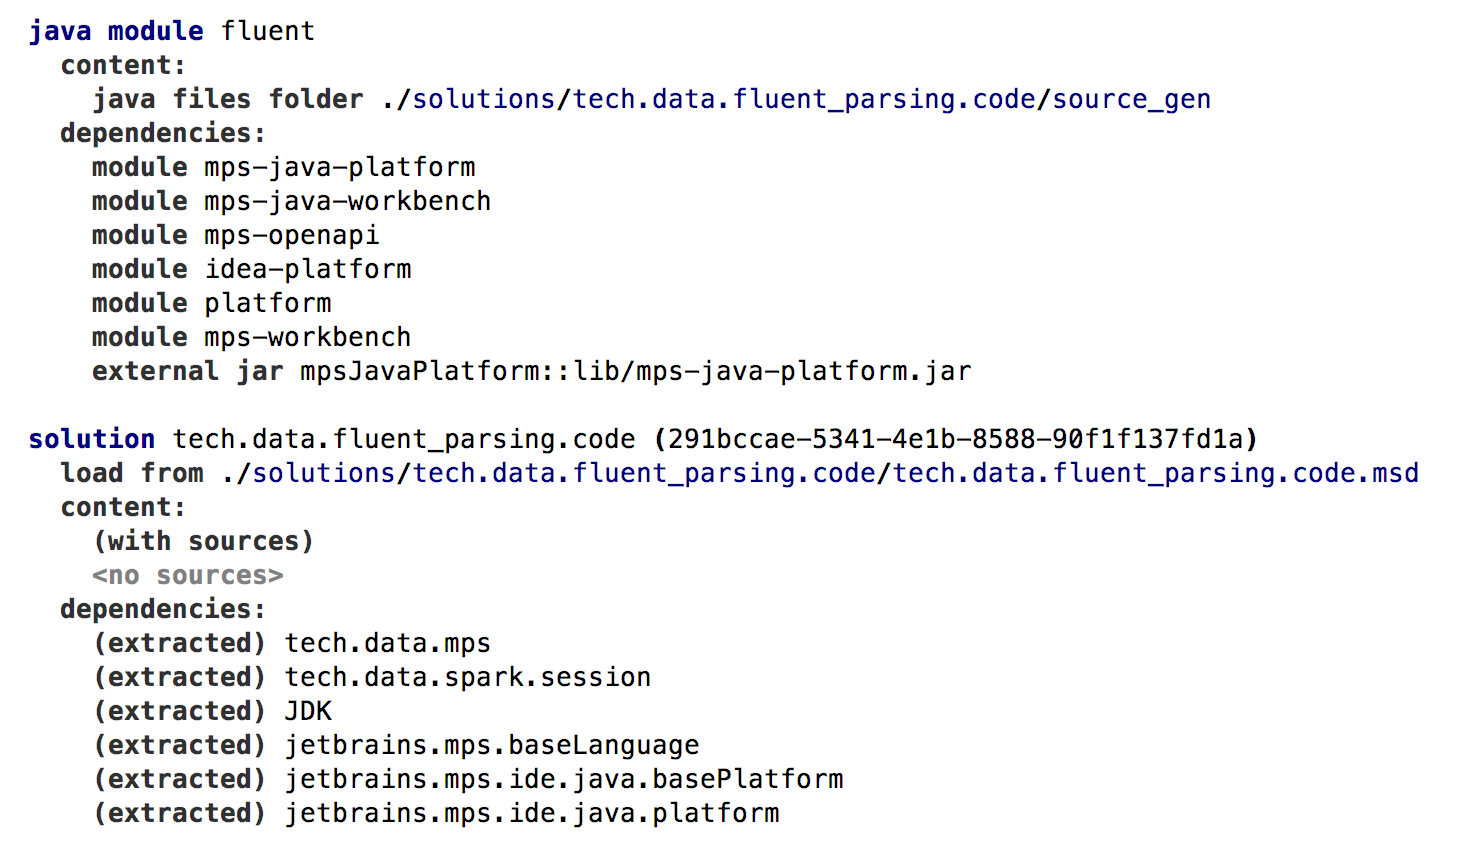Select the mps-workbench module dependency

pos(307,337)
